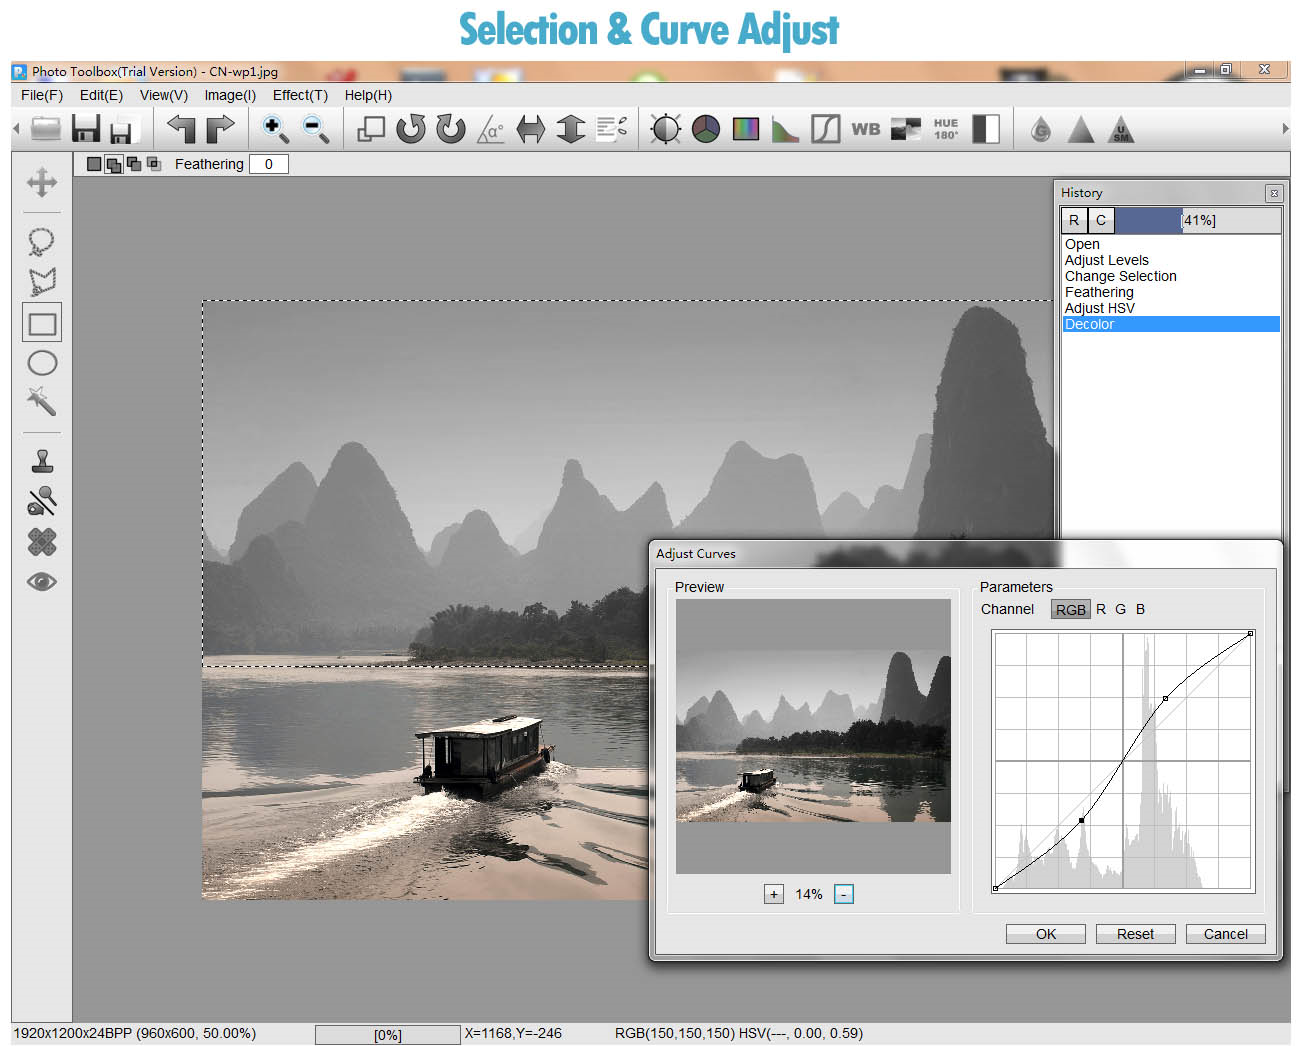The height and width of the screenshot is (1046, 1300).
Task: Open the Hue 180° adjustment
Action: click(945, 129)
